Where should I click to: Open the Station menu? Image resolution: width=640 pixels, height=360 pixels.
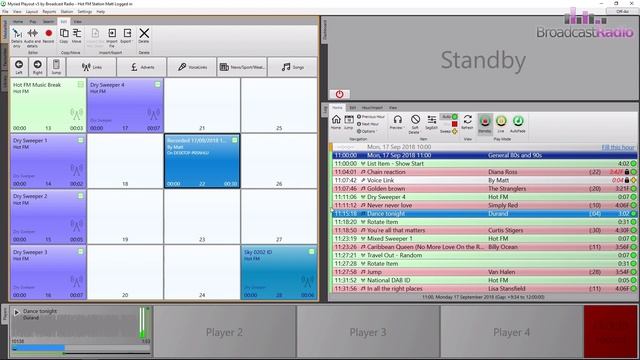click(x=67, y=11)
